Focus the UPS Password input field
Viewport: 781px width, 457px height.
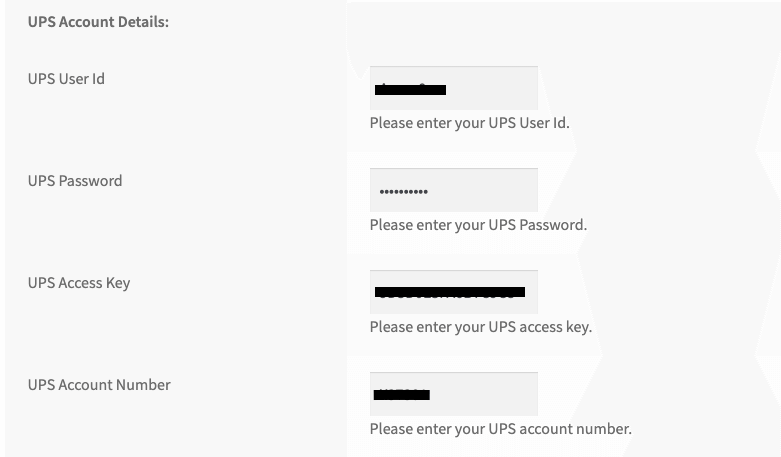[x=453, y=190]
